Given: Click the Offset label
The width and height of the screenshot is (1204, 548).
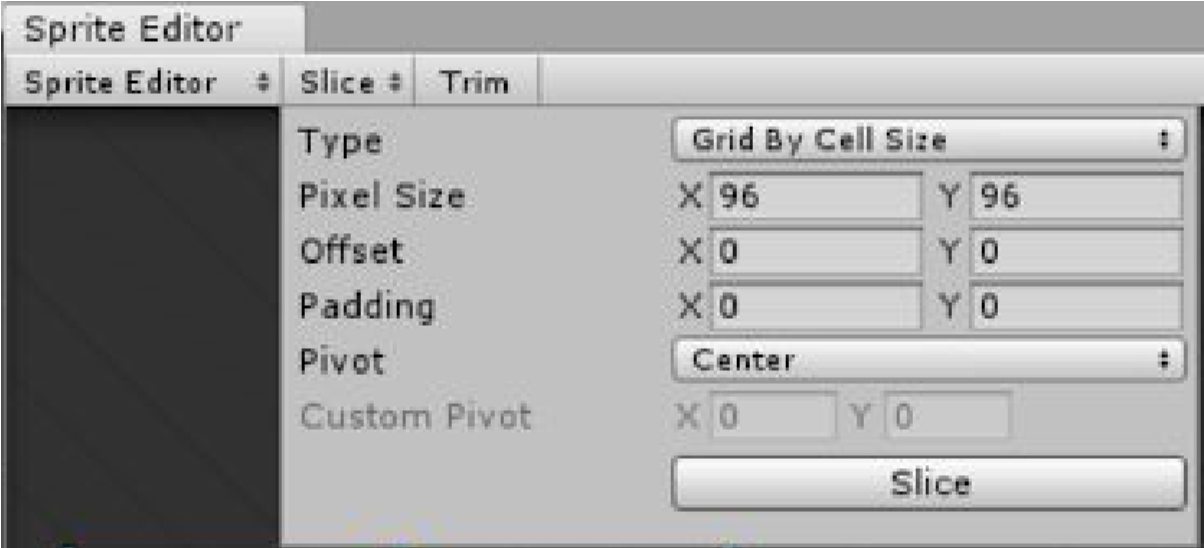Looking at the screenshot, I should click(351, 251).
